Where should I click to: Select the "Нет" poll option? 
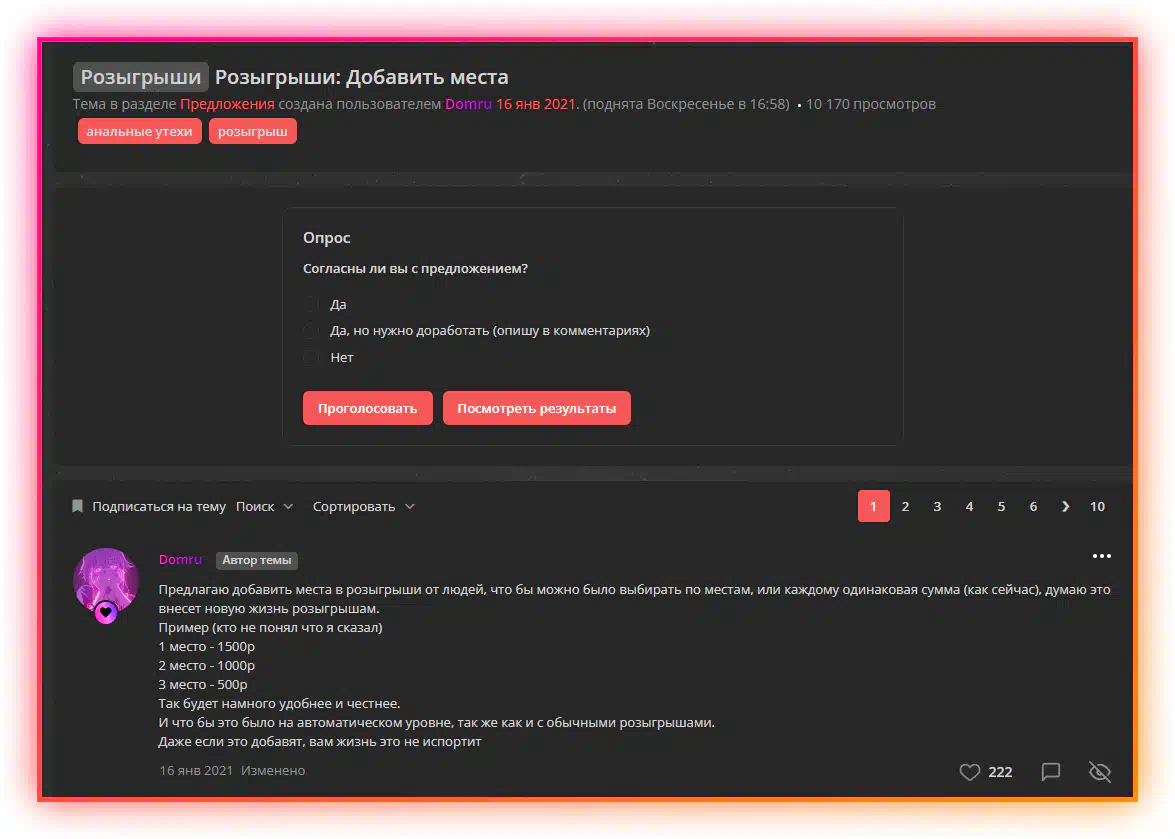click(312, 358)
